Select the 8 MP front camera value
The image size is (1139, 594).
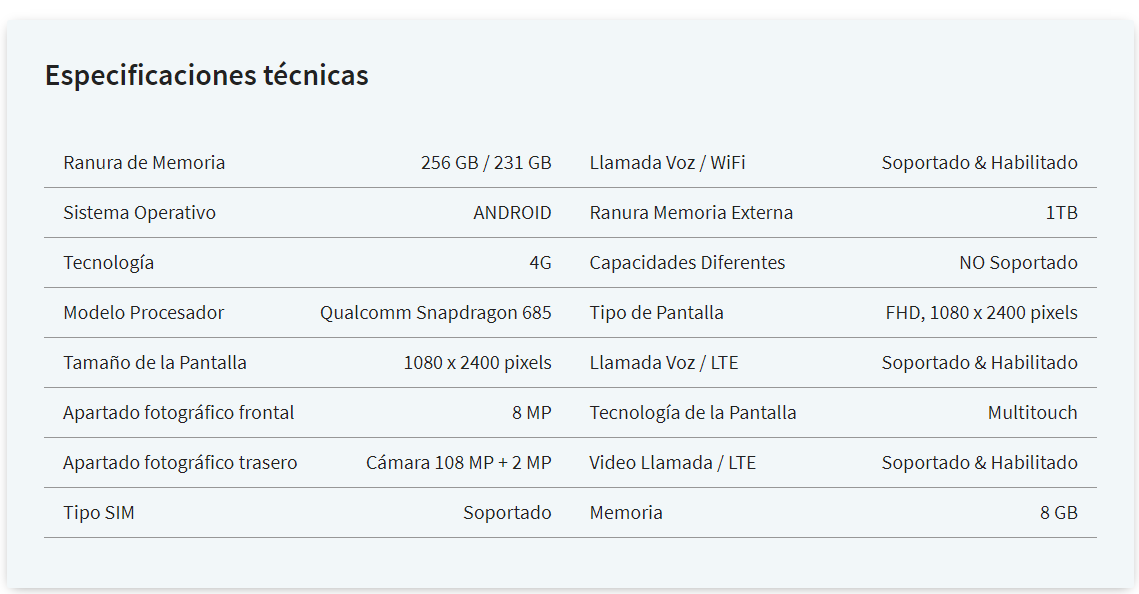531,413
